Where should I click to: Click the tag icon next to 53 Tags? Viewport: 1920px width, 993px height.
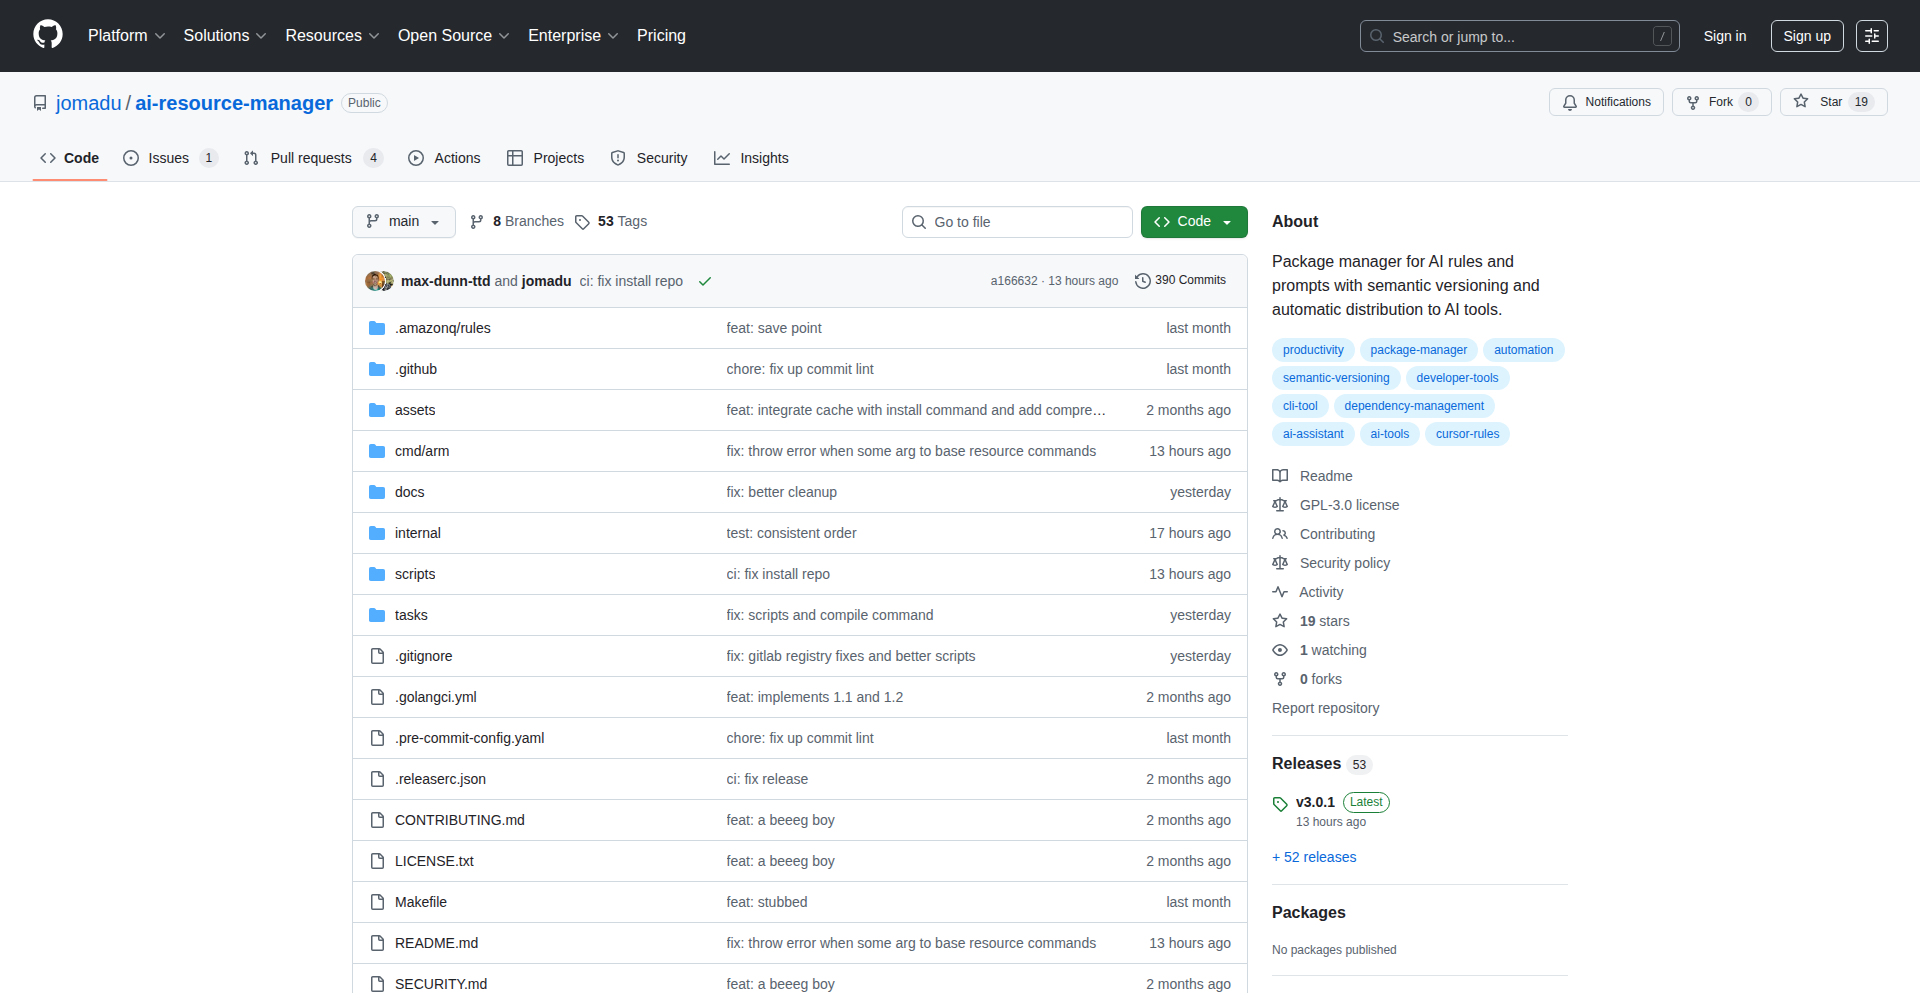(x=583, y=221)
